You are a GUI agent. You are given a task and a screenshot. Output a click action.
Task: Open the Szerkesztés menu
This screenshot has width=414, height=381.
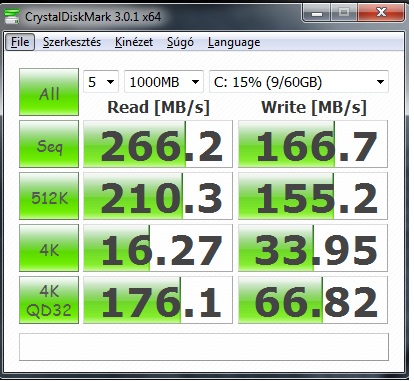coord(72,42)
